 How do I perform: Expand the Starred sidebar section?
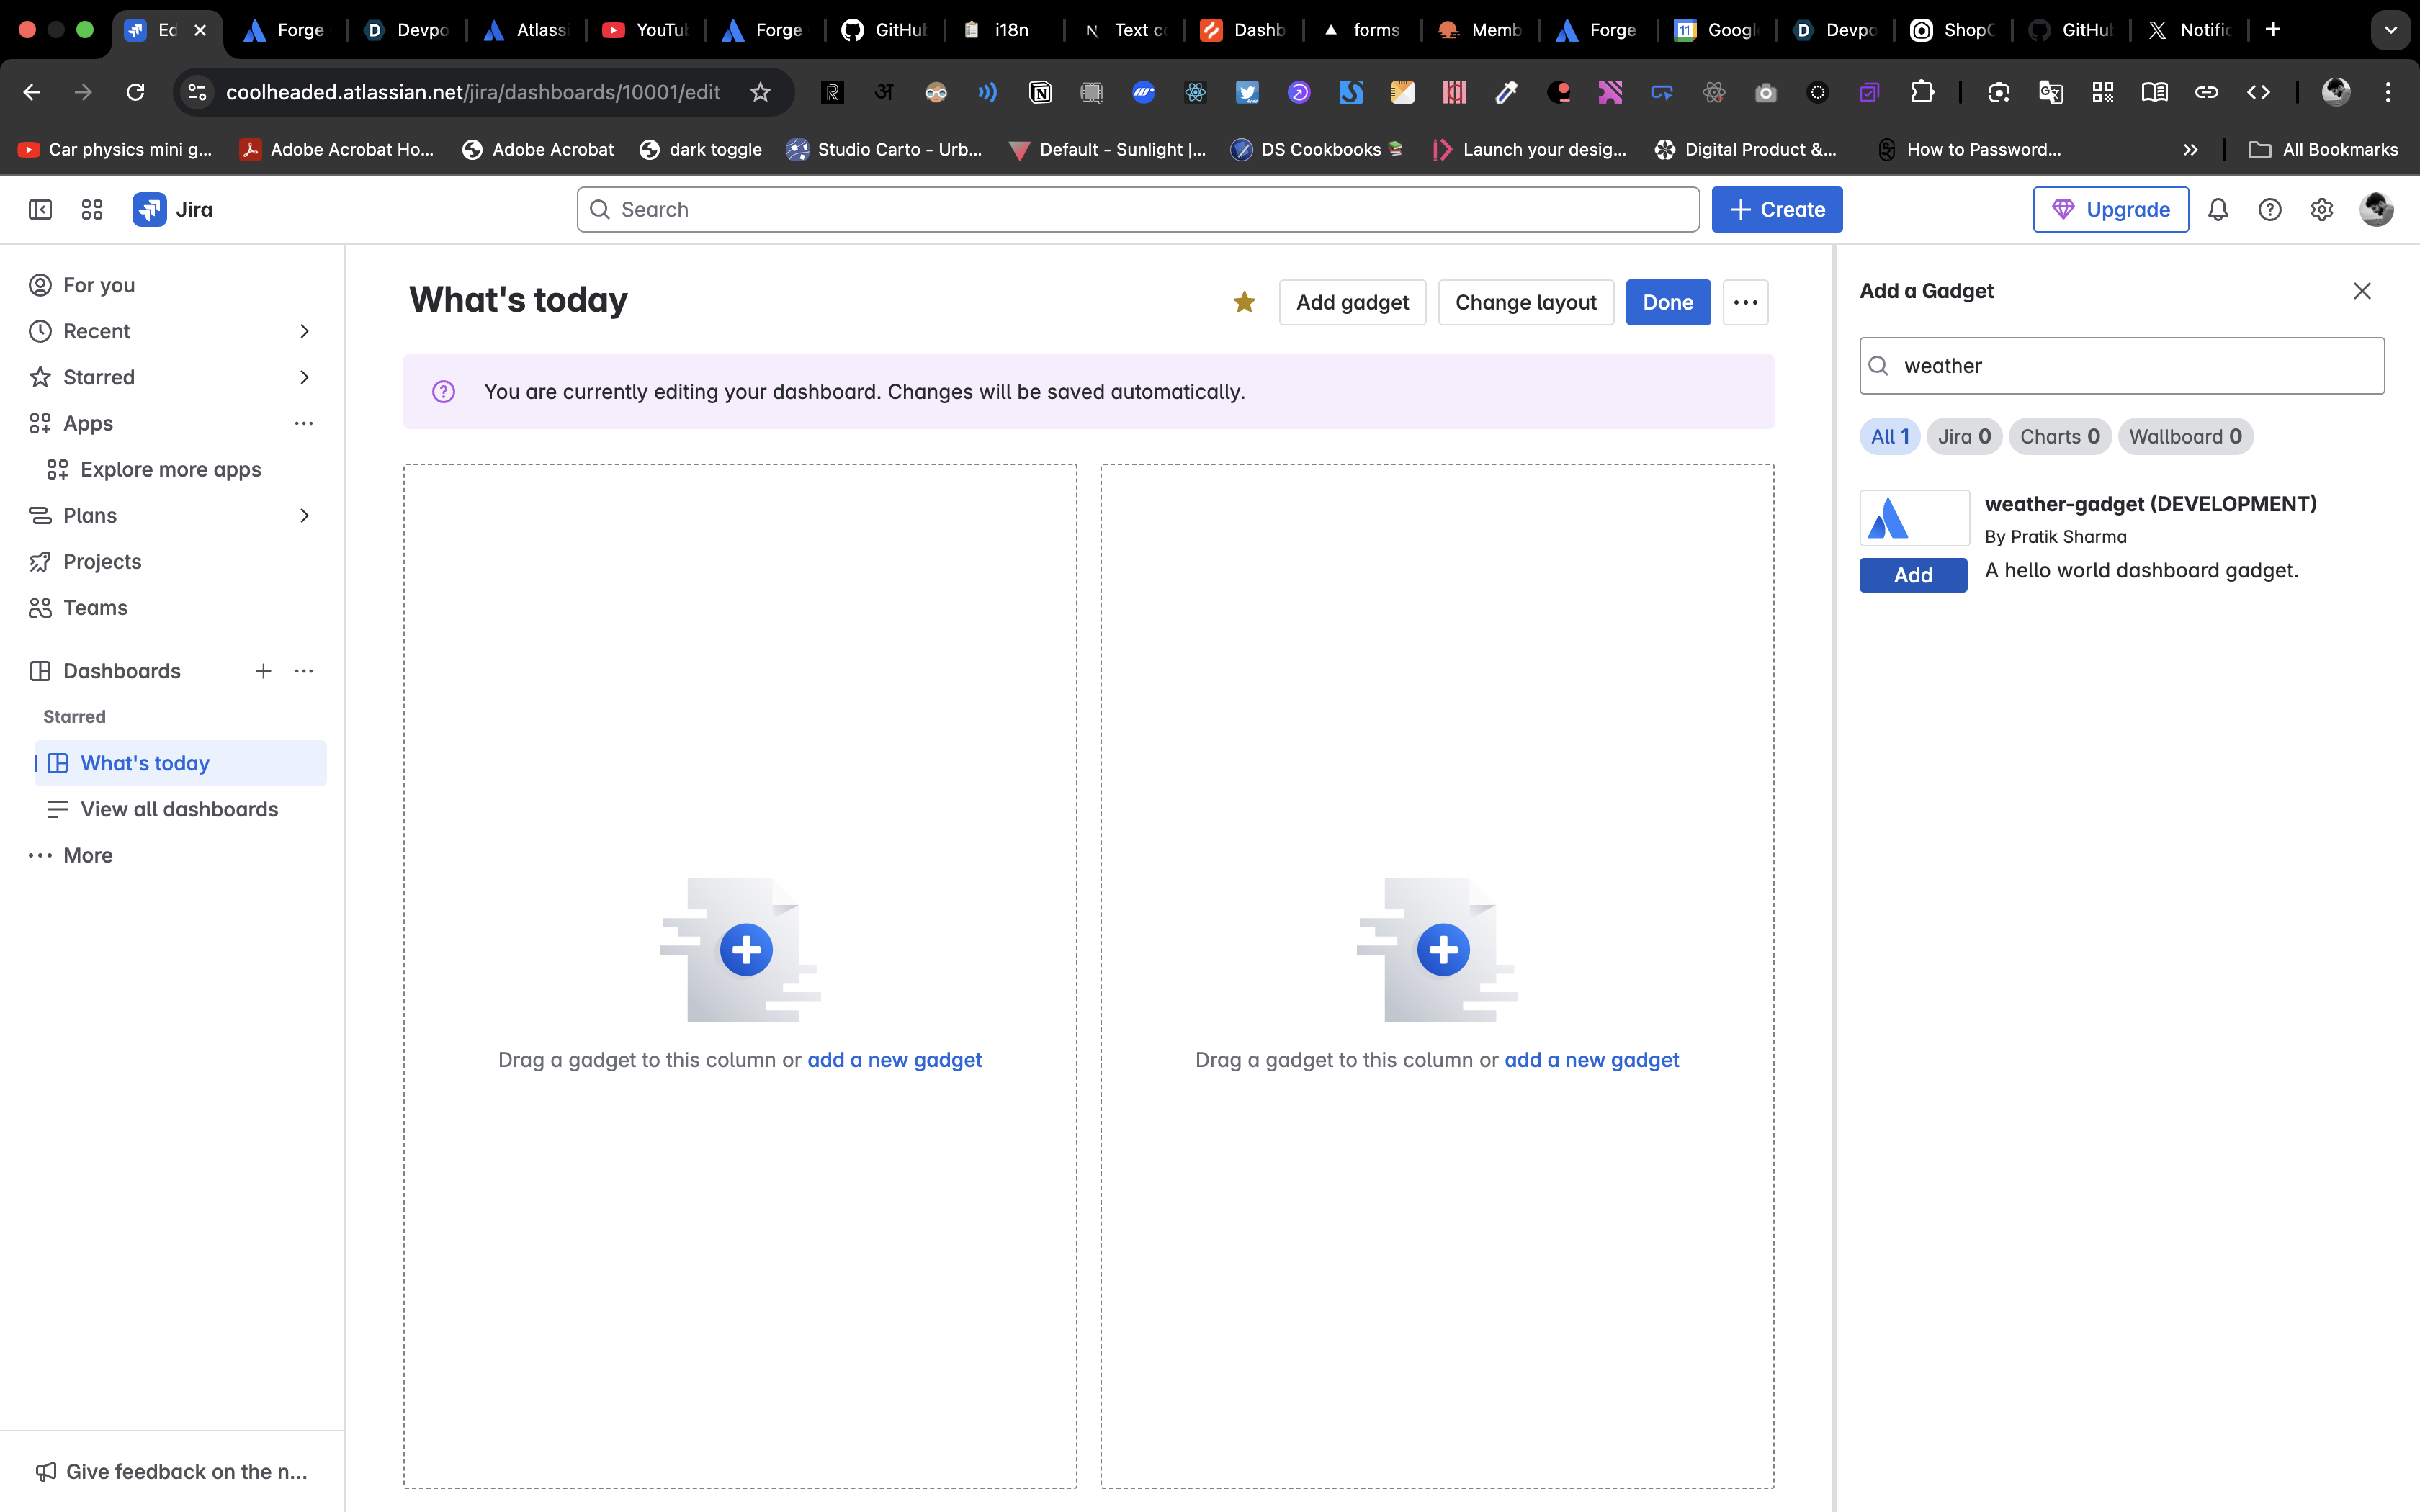tap(304, 377)
